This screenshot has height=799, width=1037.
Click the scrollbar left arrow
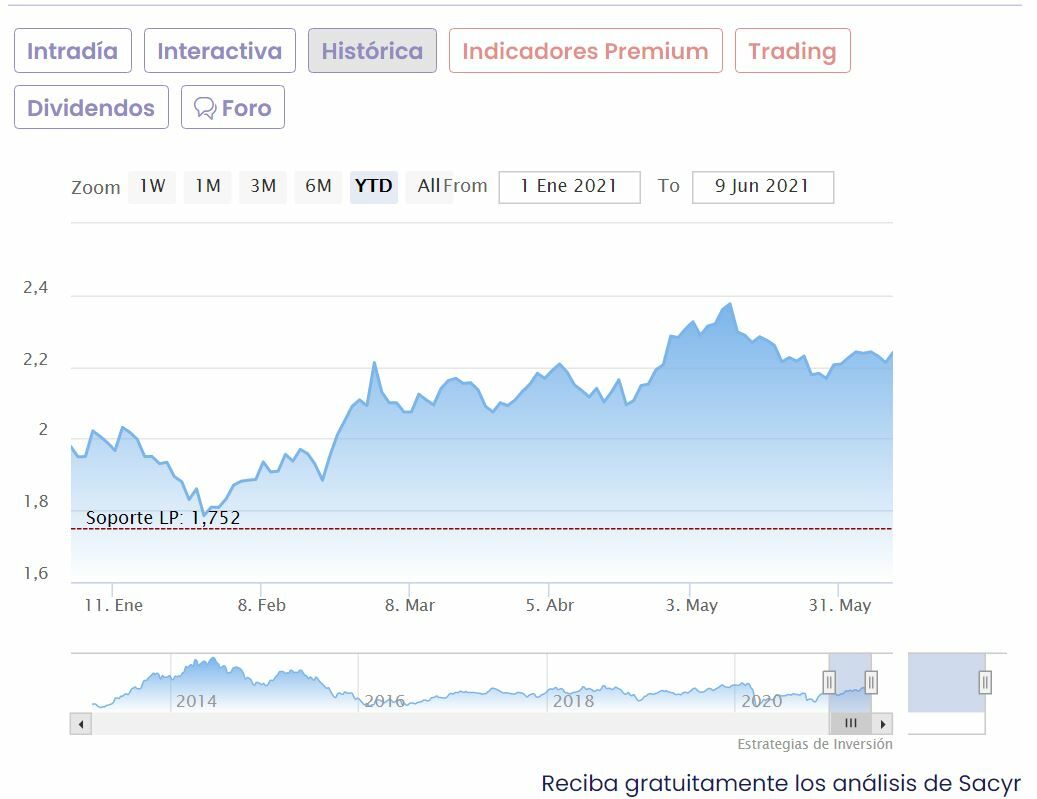tap(80, 723)
